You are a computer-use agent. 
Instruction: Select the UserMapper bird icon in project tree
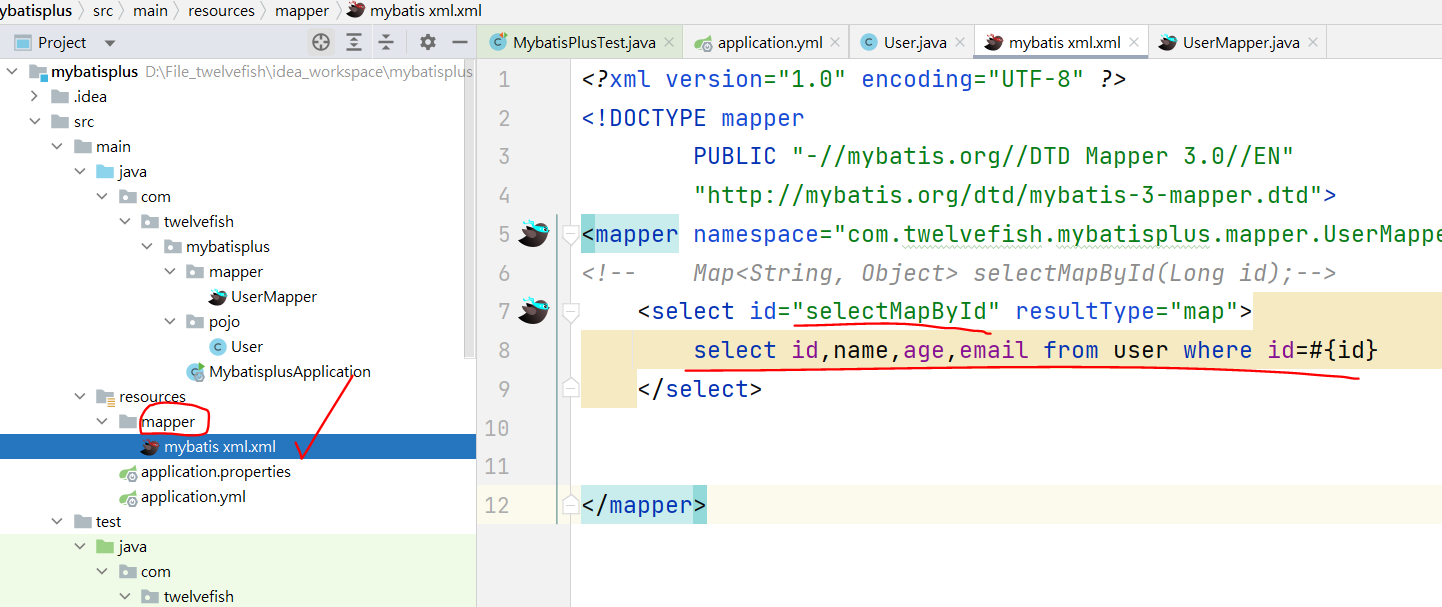217,297
